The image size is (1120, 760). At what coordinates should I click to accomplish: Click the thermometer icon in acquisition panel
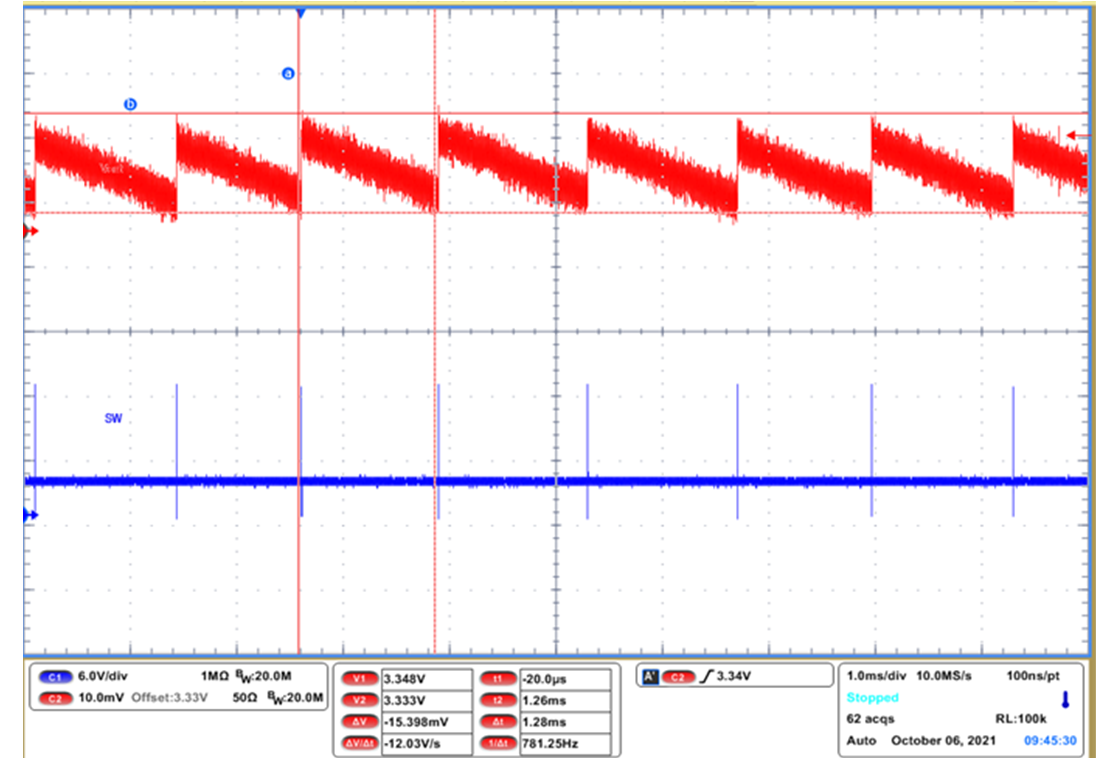[x=1066, y=698]
